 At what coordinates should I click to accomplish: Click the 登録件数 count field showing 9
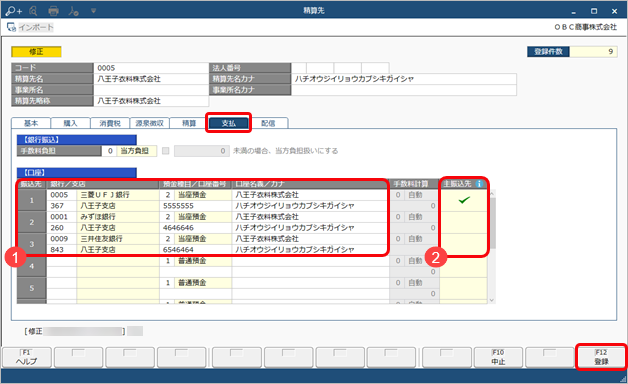click(x=594, y=52)
